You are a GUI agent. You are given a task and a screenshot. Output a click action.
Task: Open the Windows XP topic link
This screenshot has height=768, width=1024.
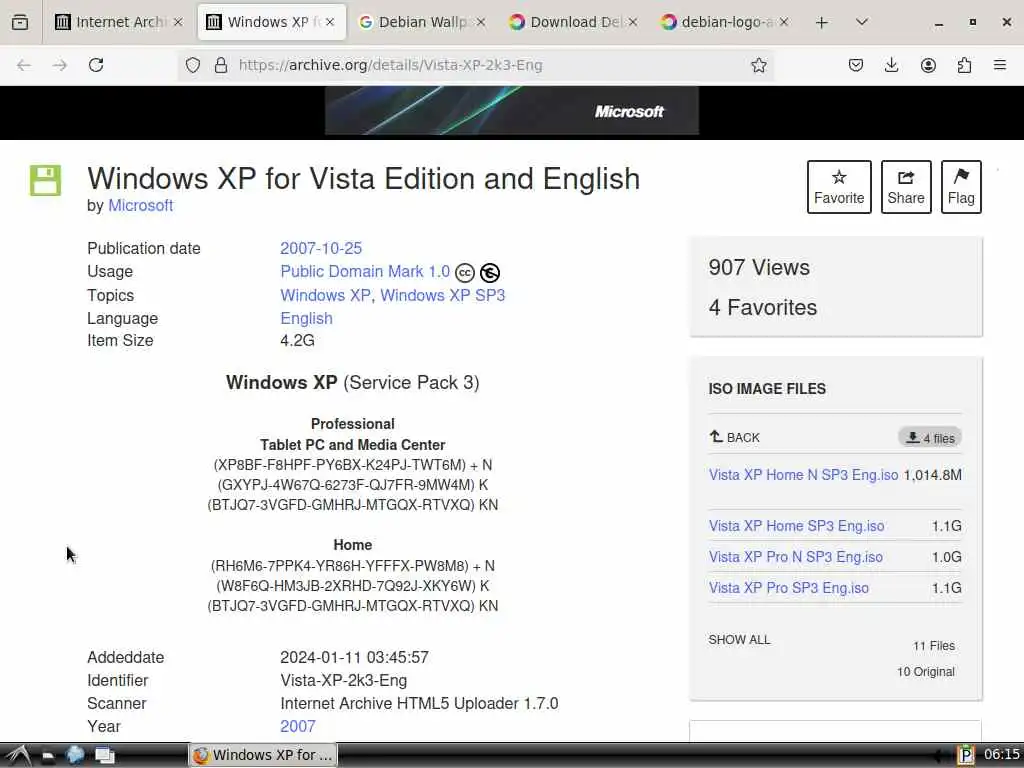325,295
